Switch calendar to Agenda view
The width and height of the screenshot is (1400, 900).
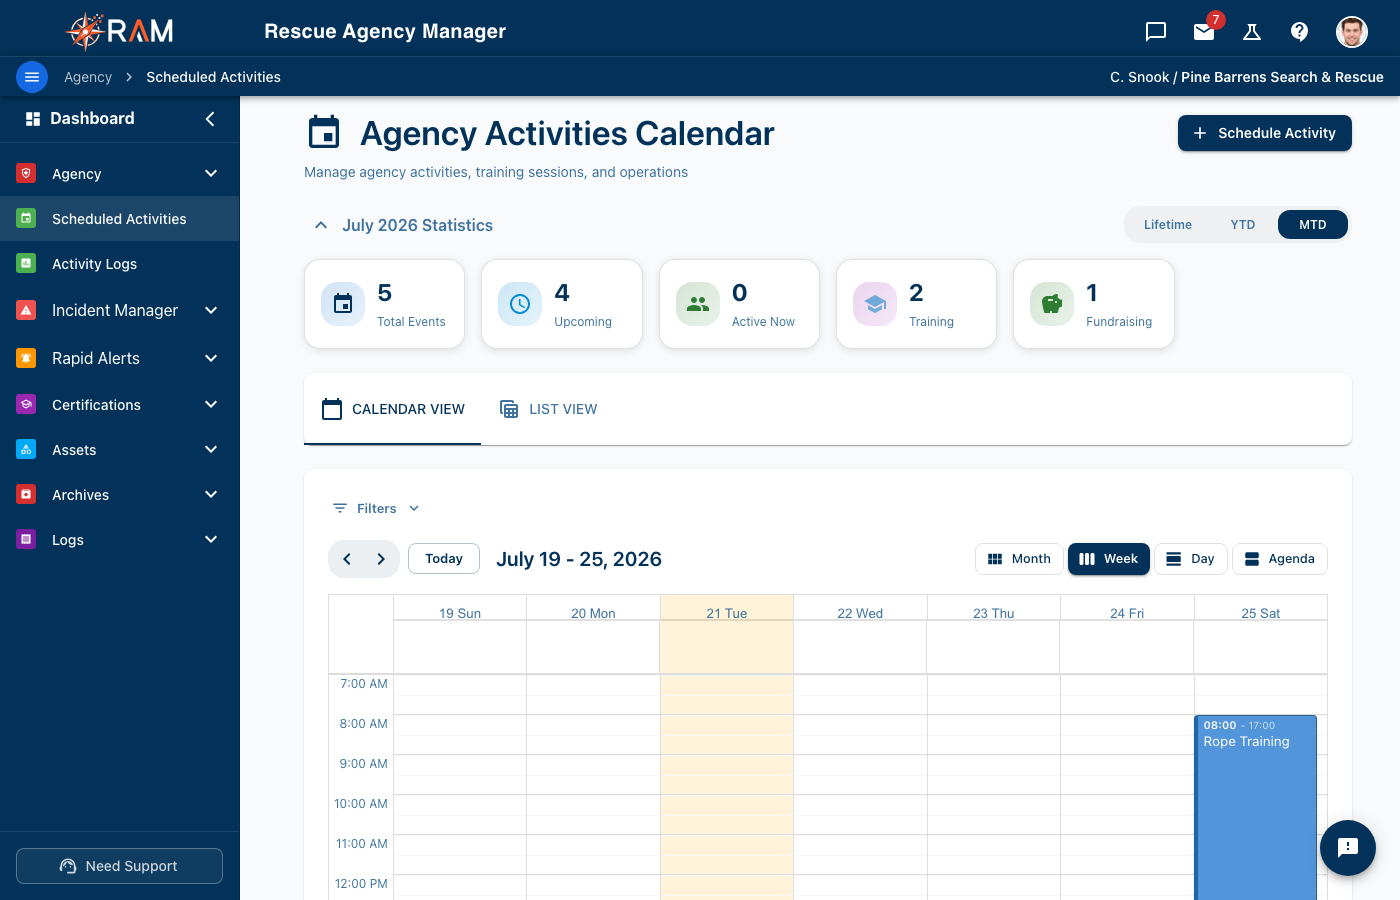point(1280,559)
